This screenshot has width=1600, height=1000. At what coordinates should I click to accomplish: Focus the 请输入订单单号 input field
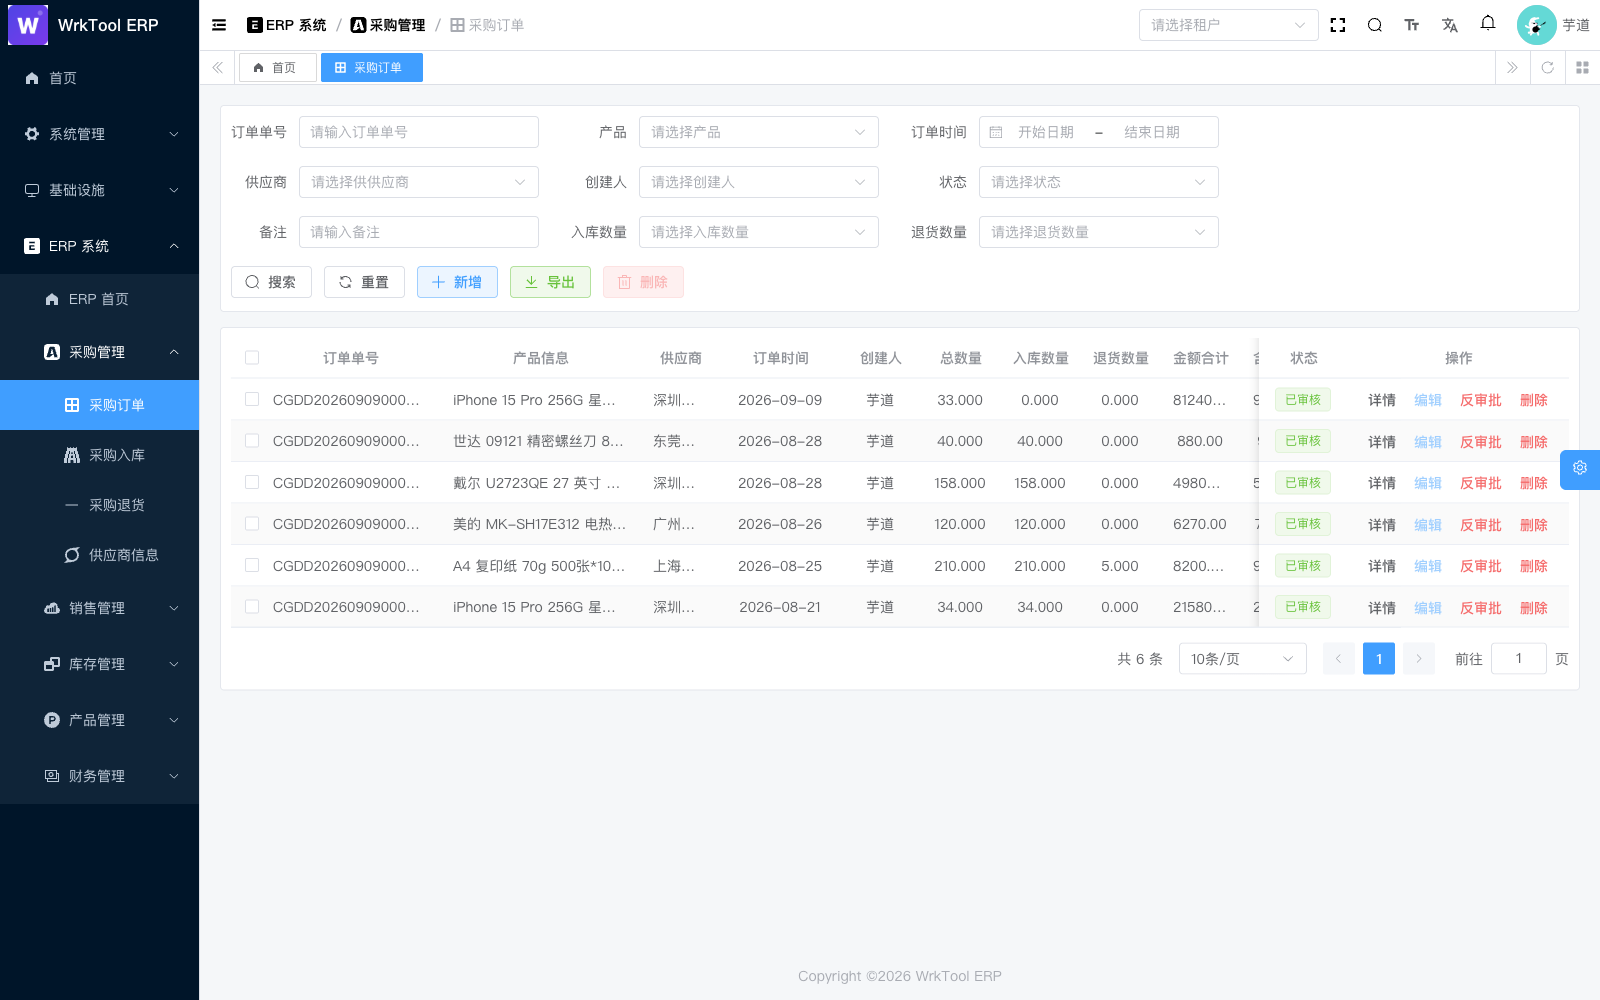418,132
